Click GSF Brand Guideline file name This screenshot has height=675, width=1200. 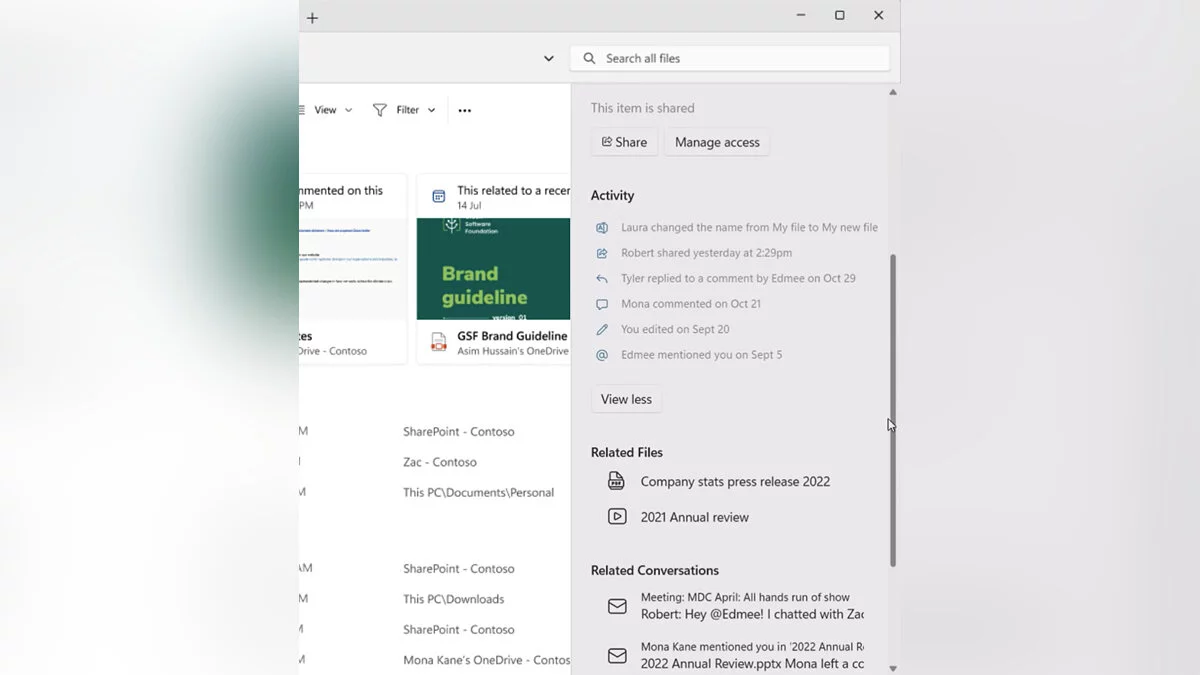(x=512, y=336)
